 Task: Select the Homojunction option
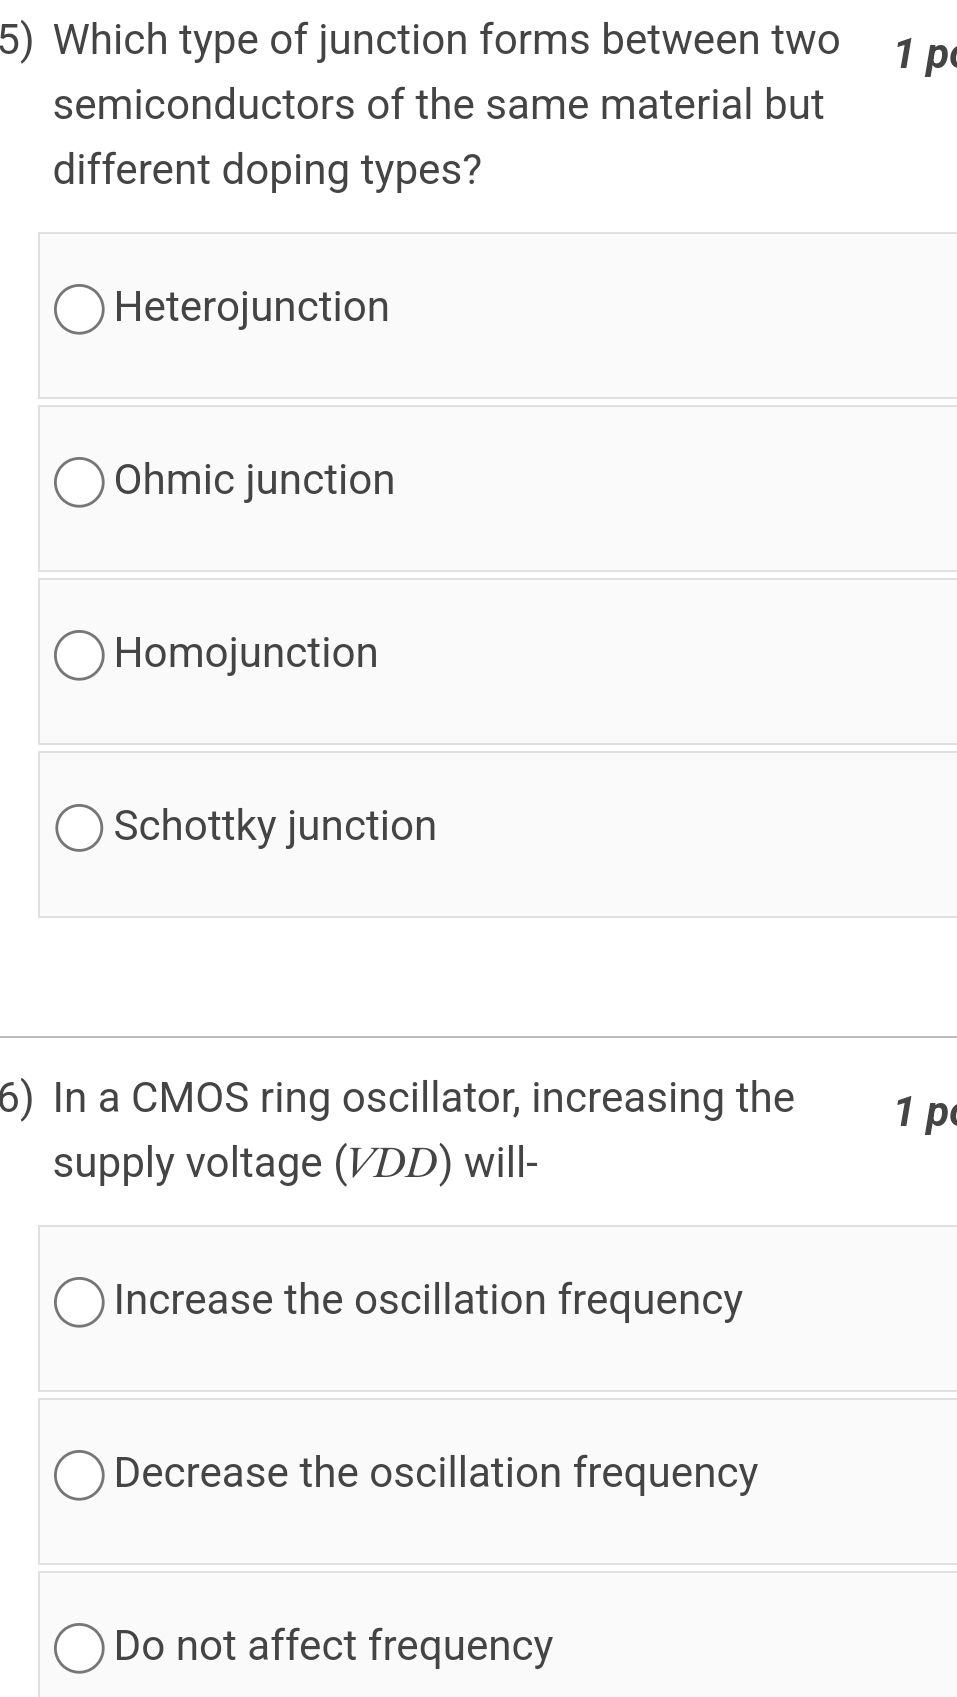tap(246, 652)
